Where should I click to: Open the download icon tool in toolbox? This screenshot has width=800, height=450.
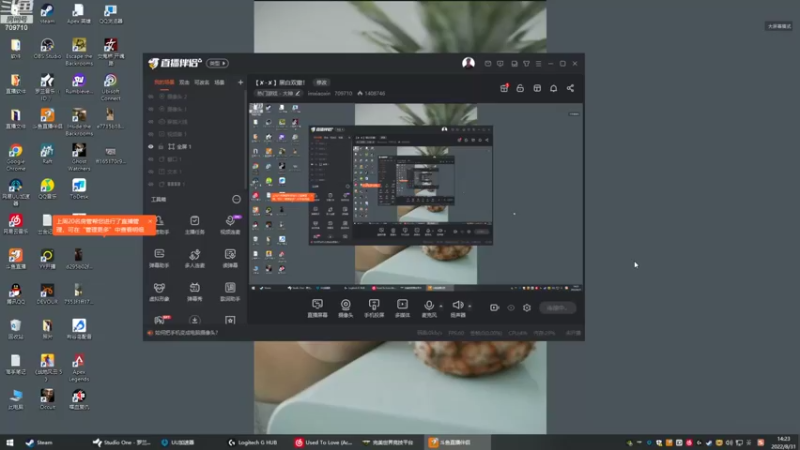tap(194, 320)
